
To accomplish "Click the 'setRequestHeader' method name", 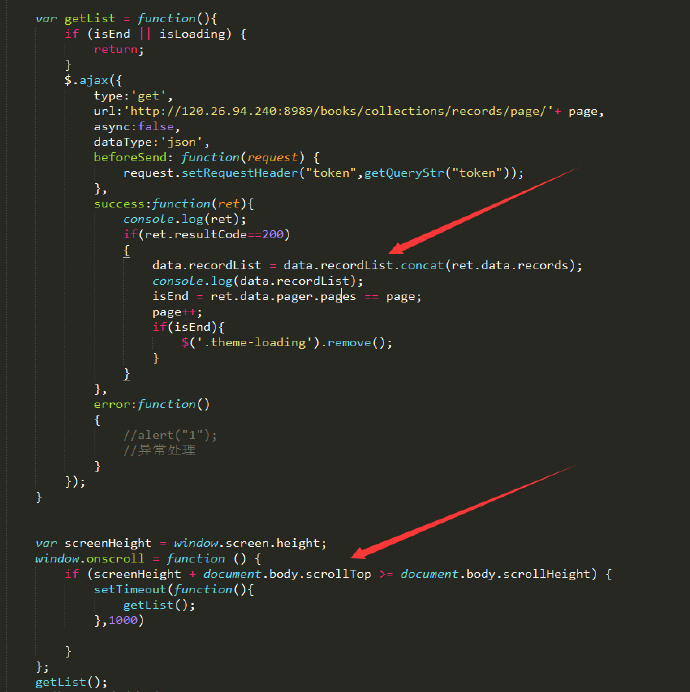I will [x=240, y=173].
